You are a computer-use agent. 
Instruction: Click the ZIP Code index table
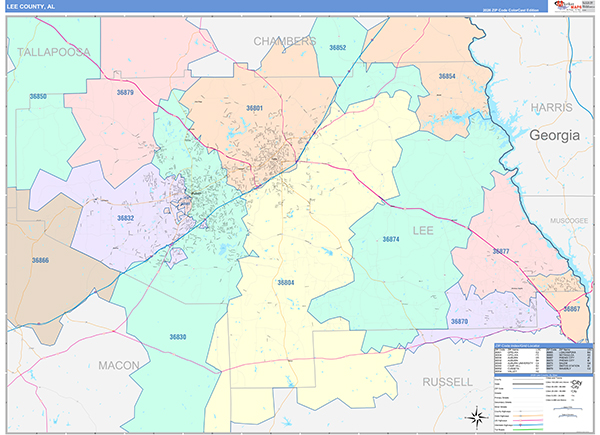coord(543,359)
